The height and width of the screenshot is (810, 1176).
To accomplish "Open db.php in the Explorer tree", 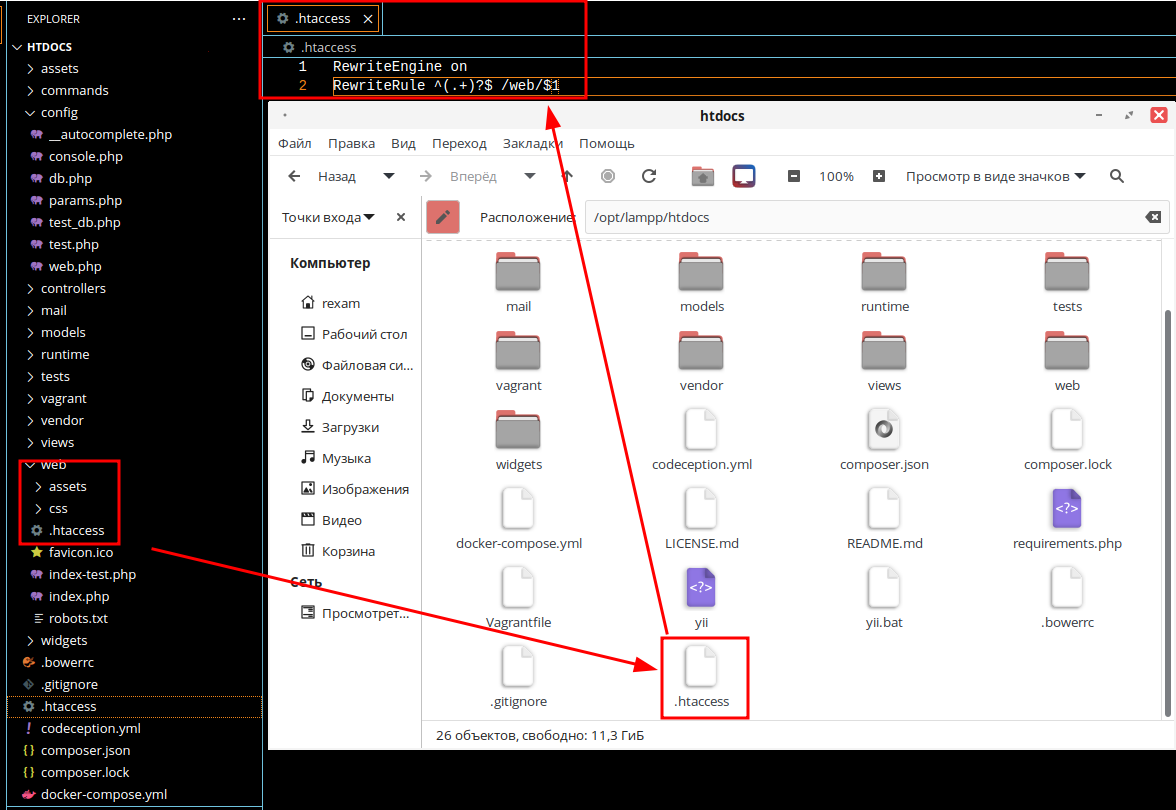I will pyautogui.click(x=70, y=178).
